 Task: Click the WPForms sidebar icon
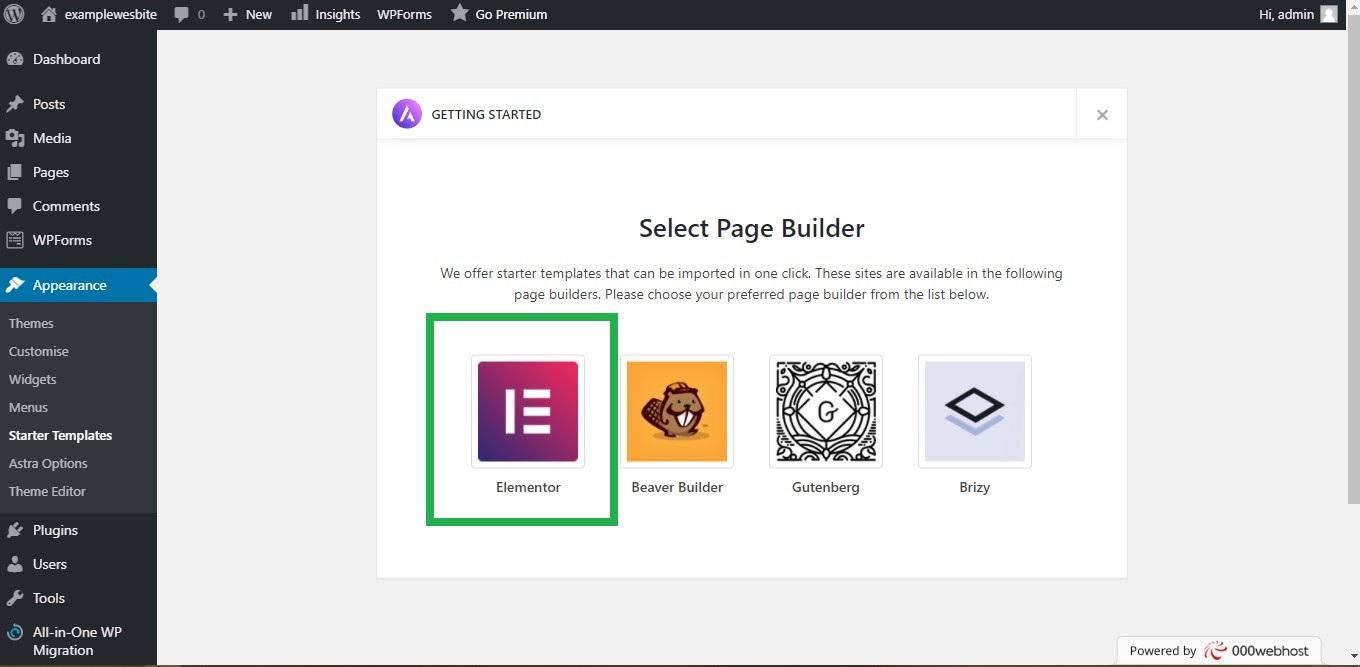tap(15, 240)
